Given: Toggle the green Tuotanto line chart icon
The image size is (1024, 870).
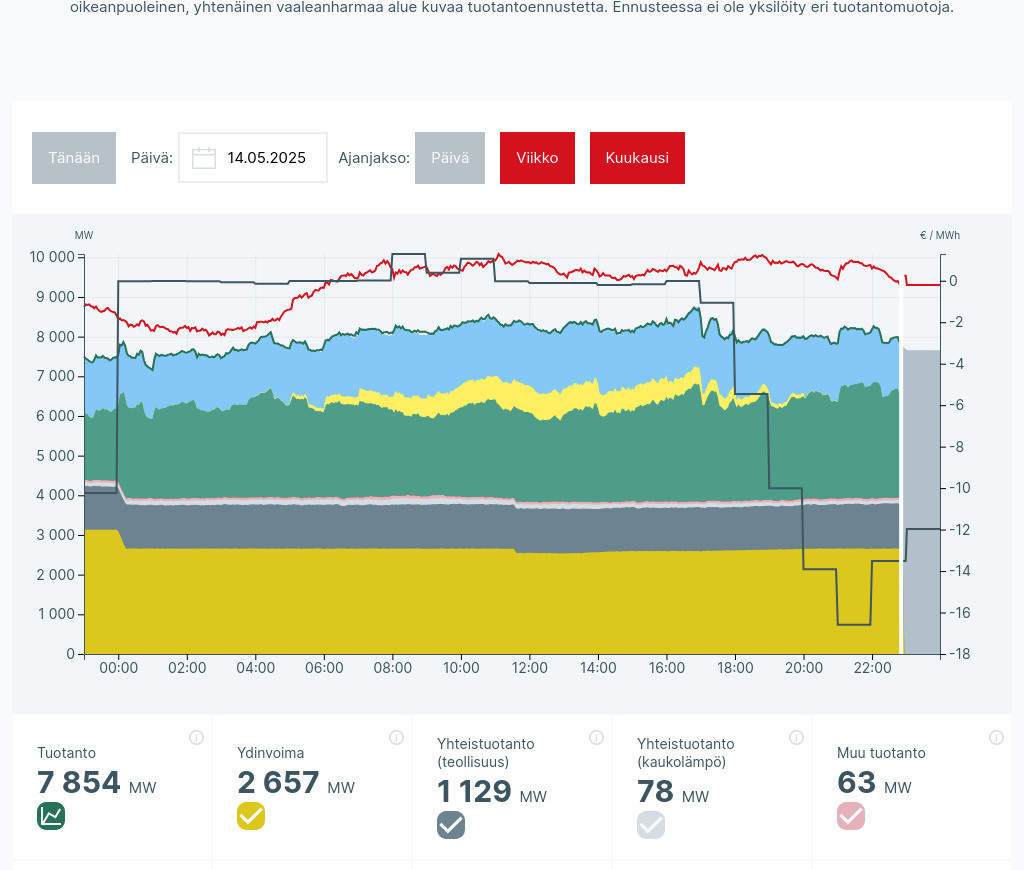Looking at the screenshot, I should 51,816.
